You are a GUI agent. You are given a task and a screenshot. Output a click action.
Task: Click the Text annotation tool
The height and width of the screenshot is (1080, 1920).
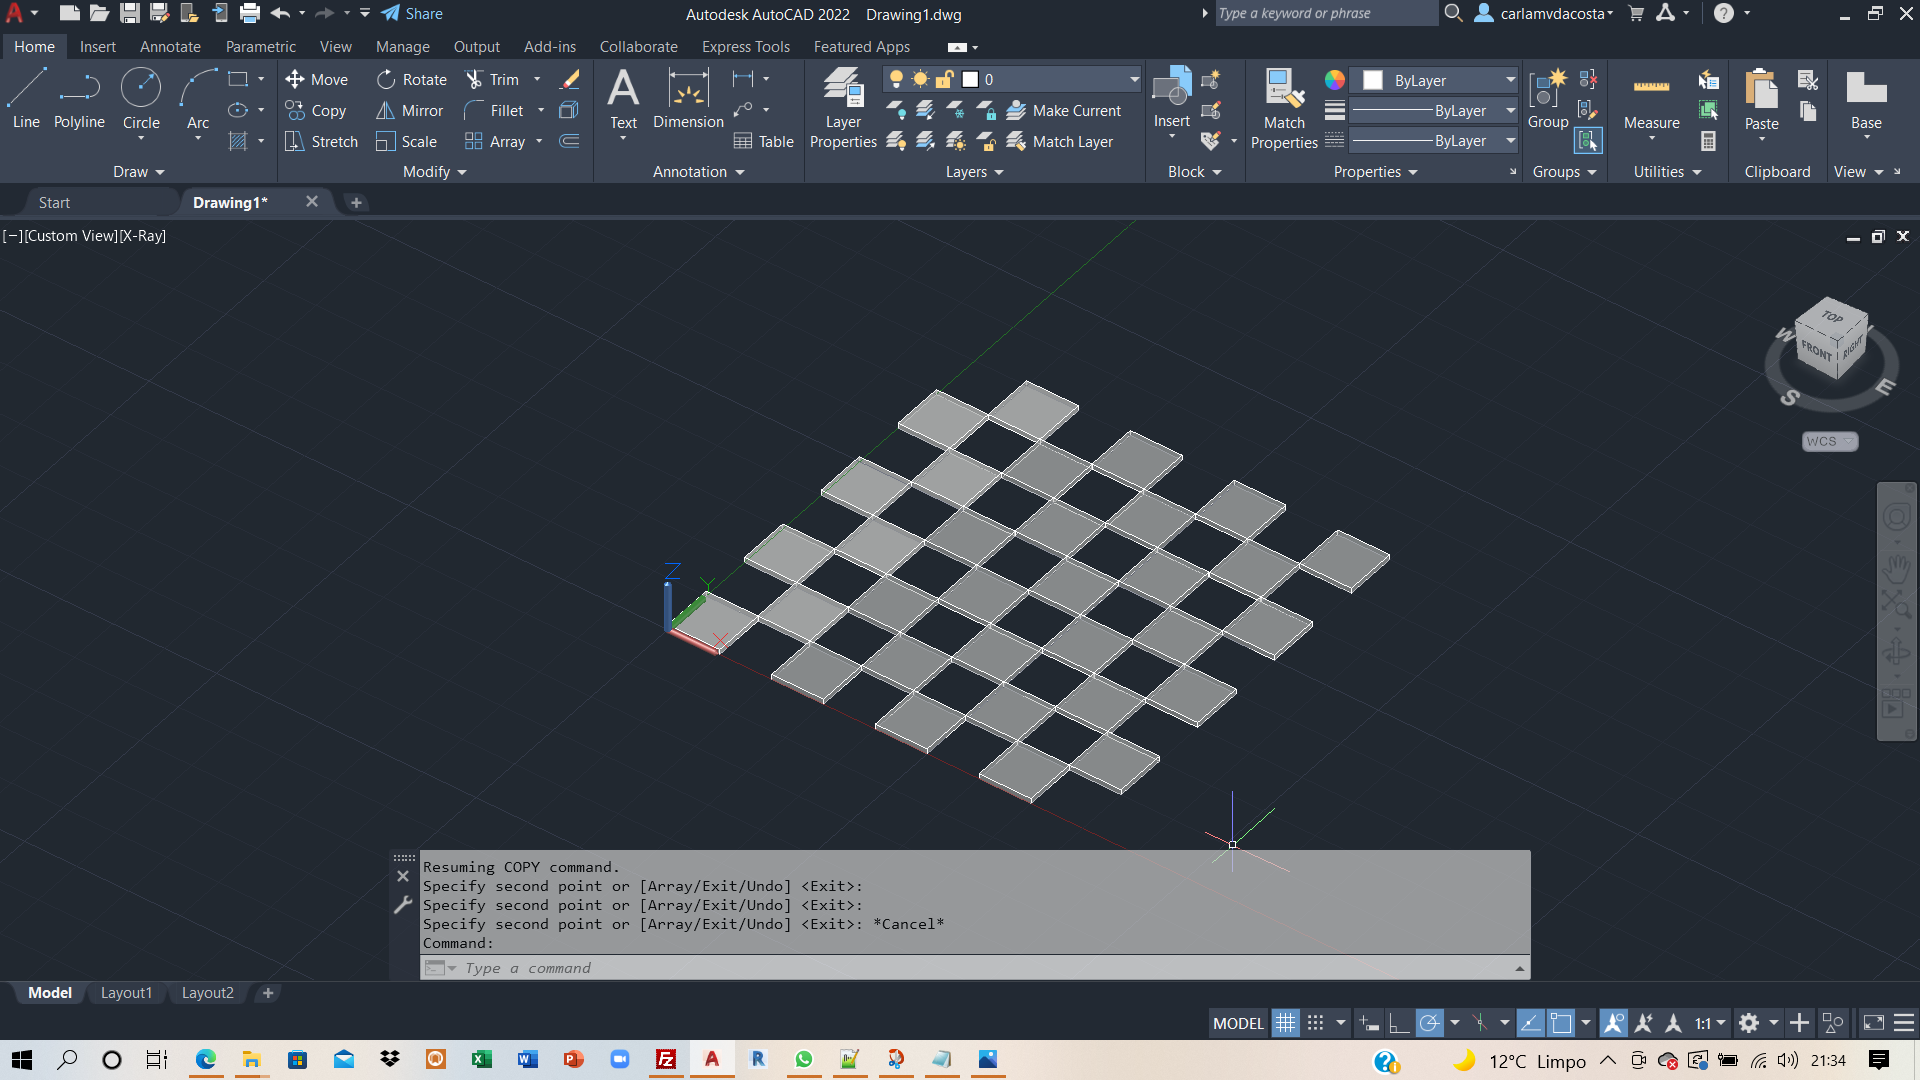tap(623, 99)
